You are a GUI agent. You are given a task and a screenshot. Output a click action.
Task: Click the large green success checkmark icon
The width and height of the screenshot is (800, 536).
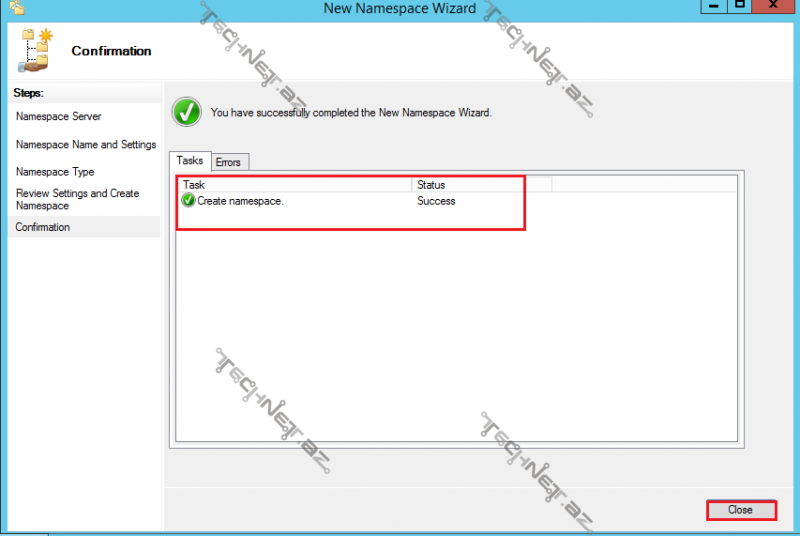[187, 112]
